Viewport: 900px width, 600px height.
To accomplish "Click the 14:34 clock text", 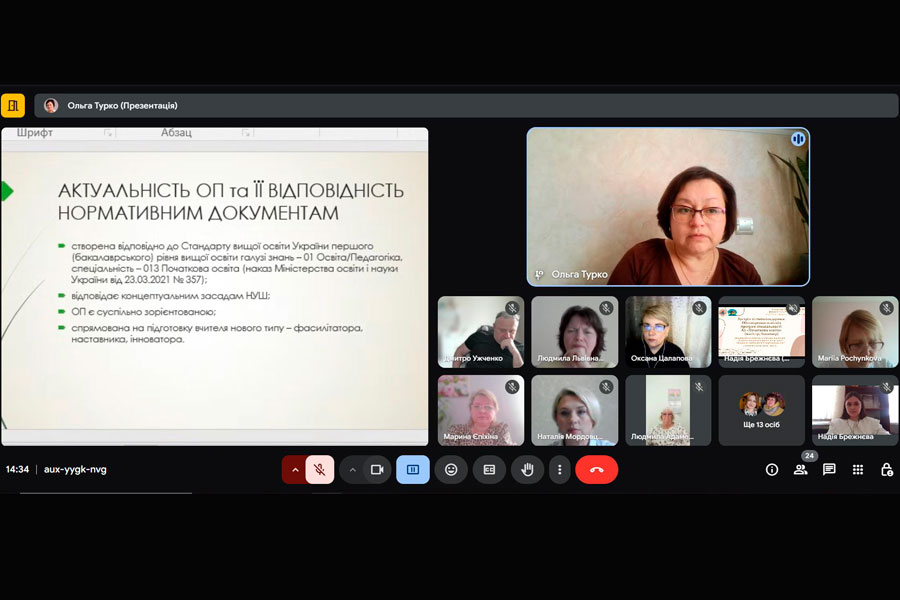I will pos(17,469).
